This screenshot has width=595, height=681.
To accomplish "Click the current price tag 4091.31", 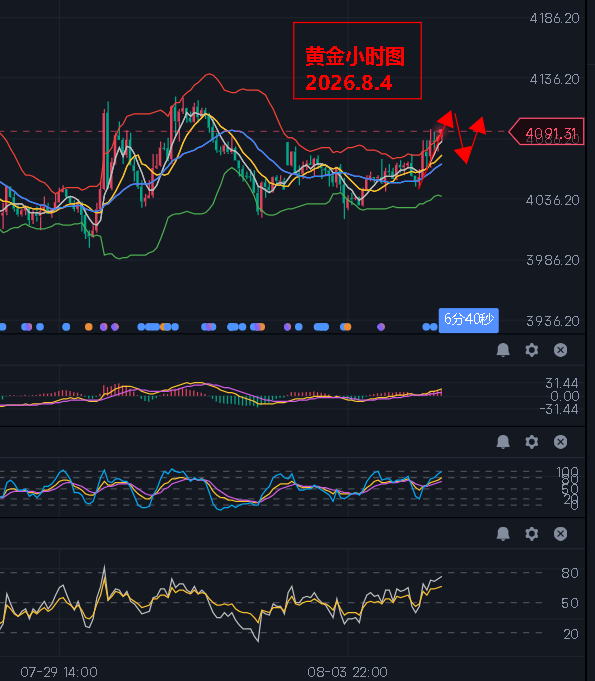I will [x=546, y=132].
